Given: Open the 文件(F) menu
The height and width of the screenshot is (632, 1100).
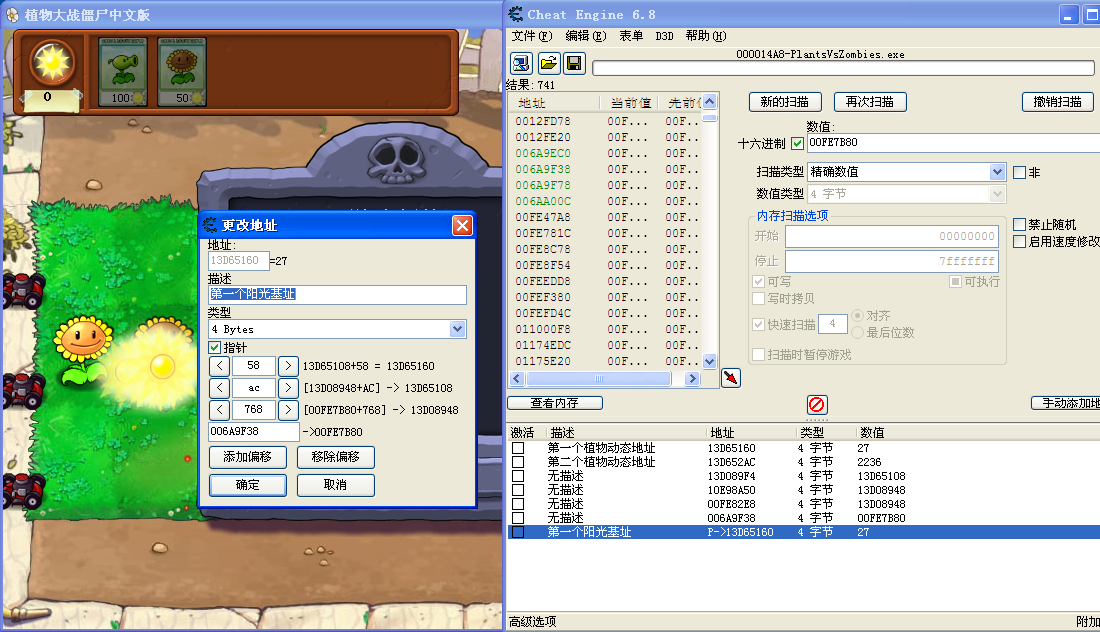Looking at the screenshot, I should tap(531, 36).
